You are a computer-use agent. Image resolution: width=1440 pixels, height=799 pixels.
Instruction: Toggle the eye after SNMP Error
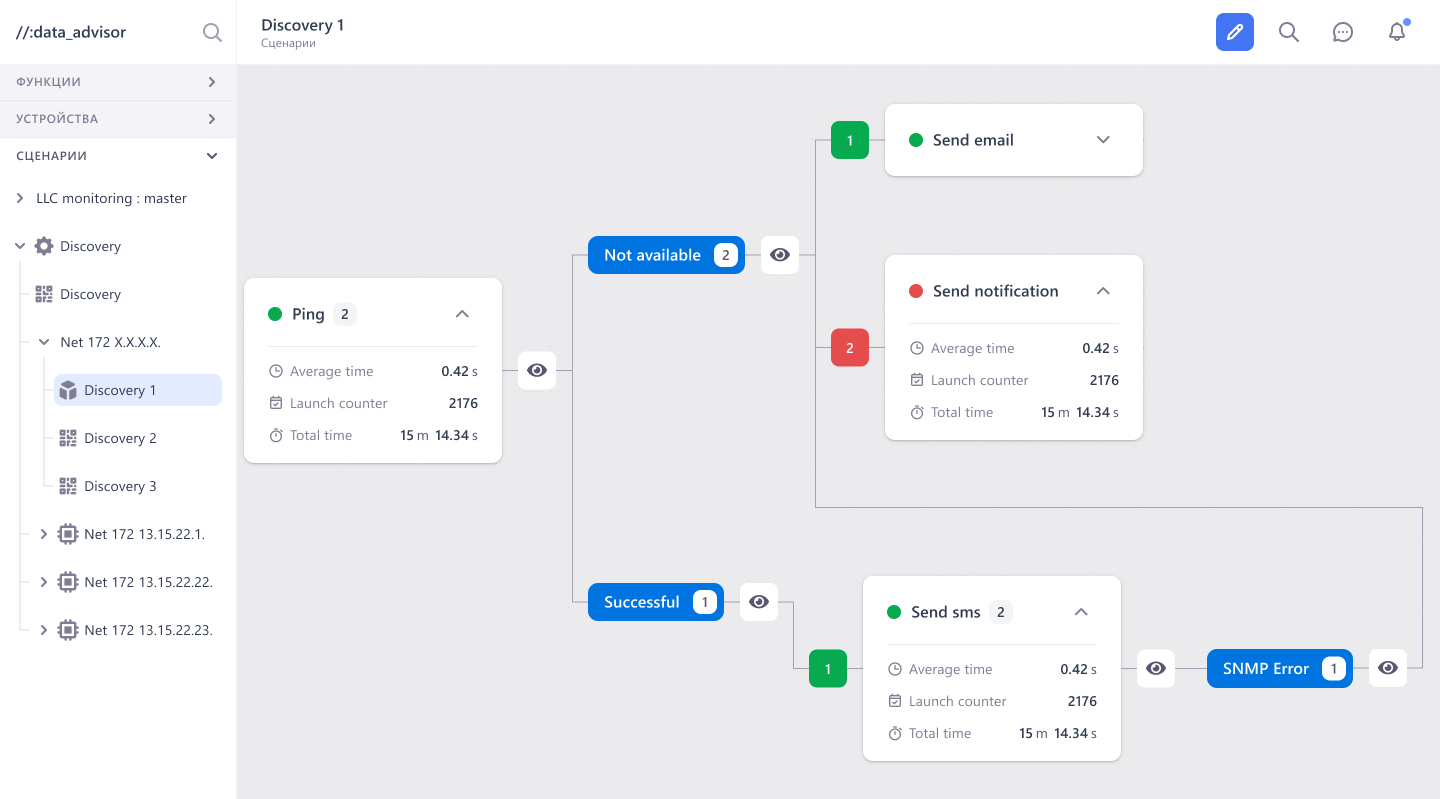(1388, 668)
